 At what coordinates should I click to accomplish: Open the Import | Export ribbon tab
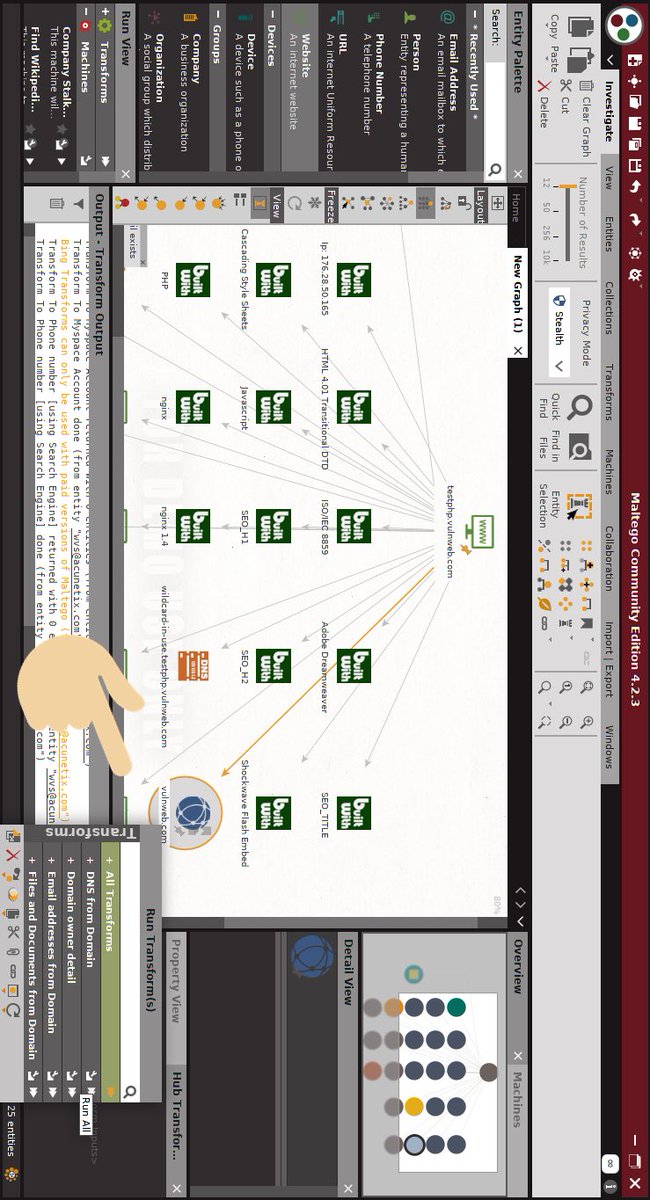[x=607, y=657]
